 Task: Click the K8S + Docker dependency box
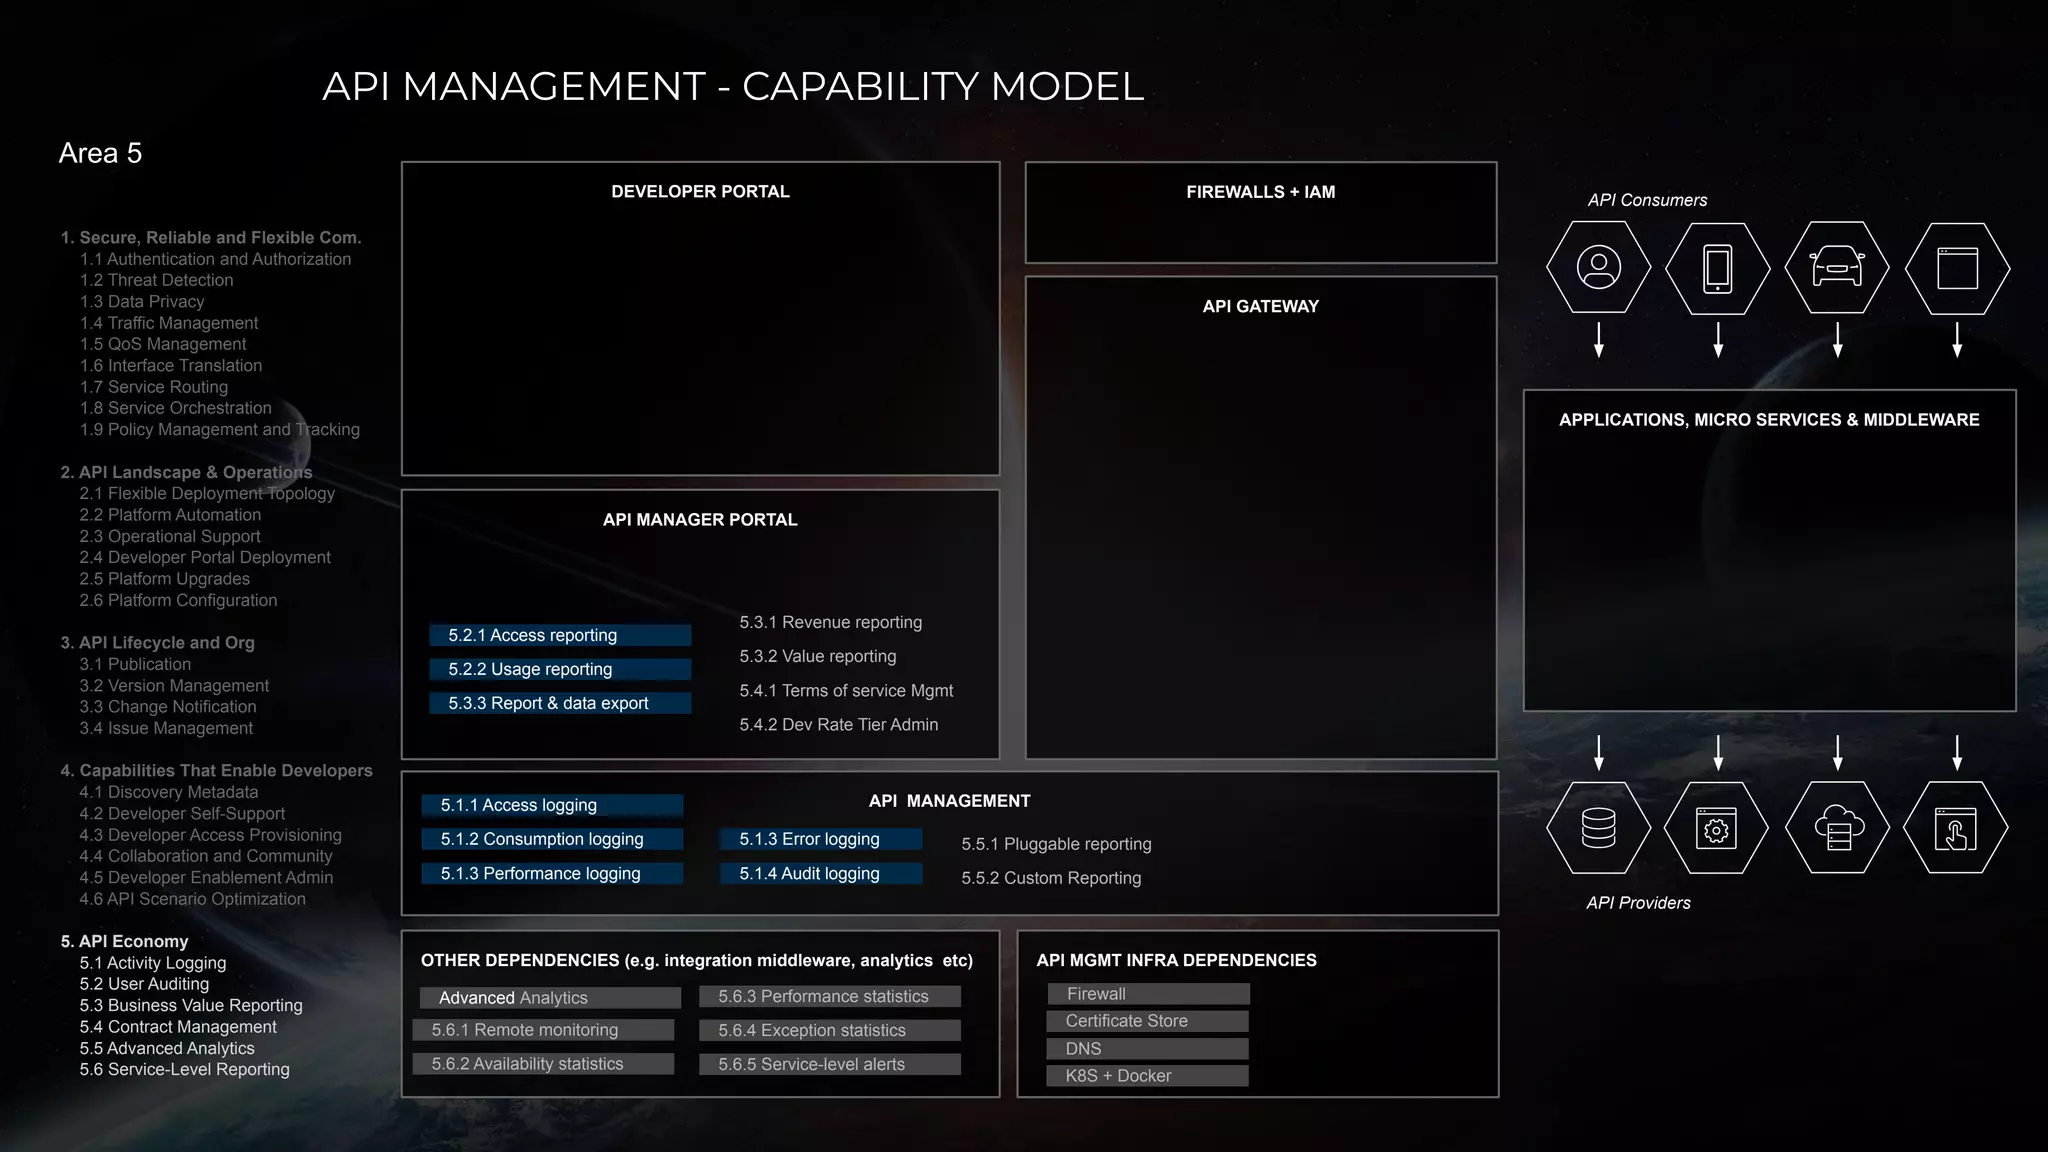tap(1148, 1075)
